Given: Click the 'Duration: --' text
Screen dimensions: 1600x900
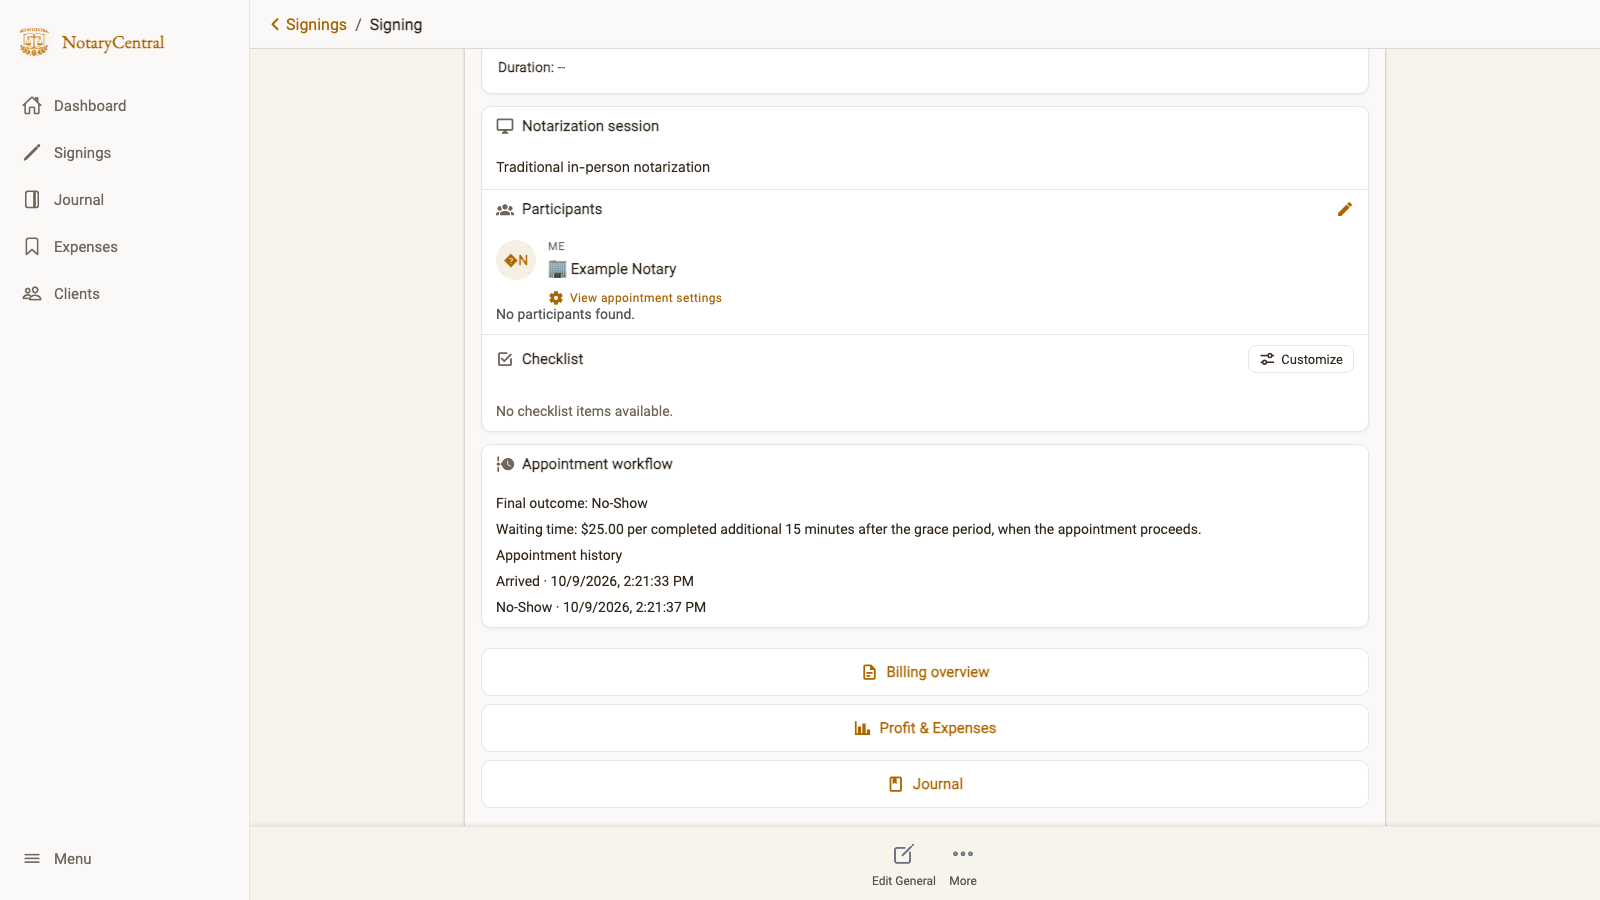Looking at the screenshot, I should pos(532,67).
